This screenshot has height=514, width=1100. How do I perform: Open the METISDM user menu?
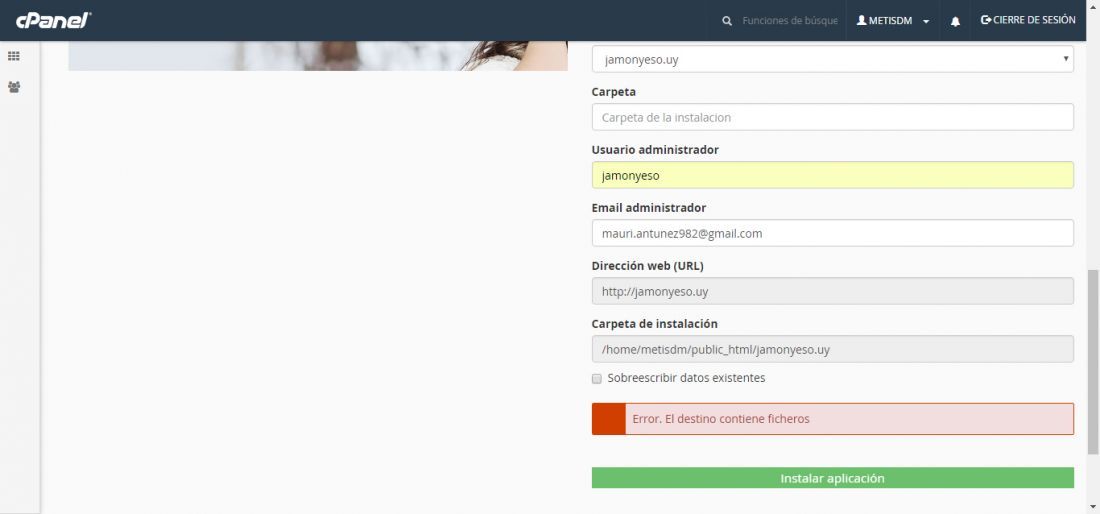(x=892, y=21)
